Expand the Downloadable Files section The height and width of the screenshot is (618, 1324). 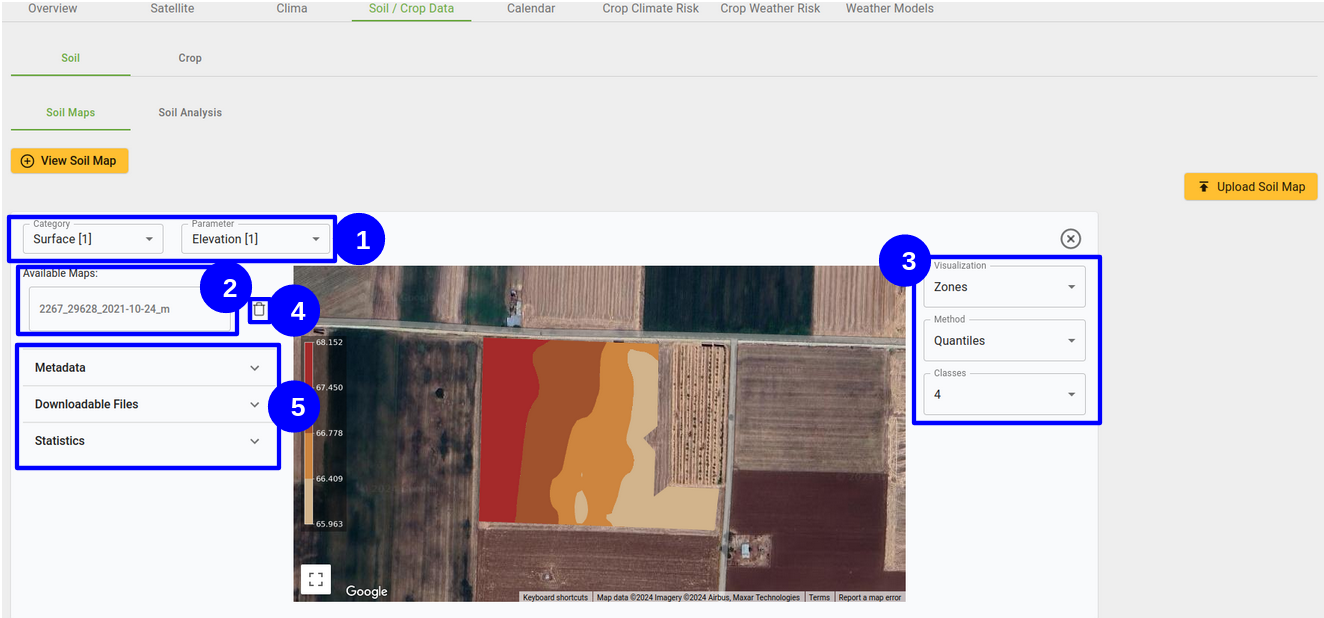pos(147,405)
